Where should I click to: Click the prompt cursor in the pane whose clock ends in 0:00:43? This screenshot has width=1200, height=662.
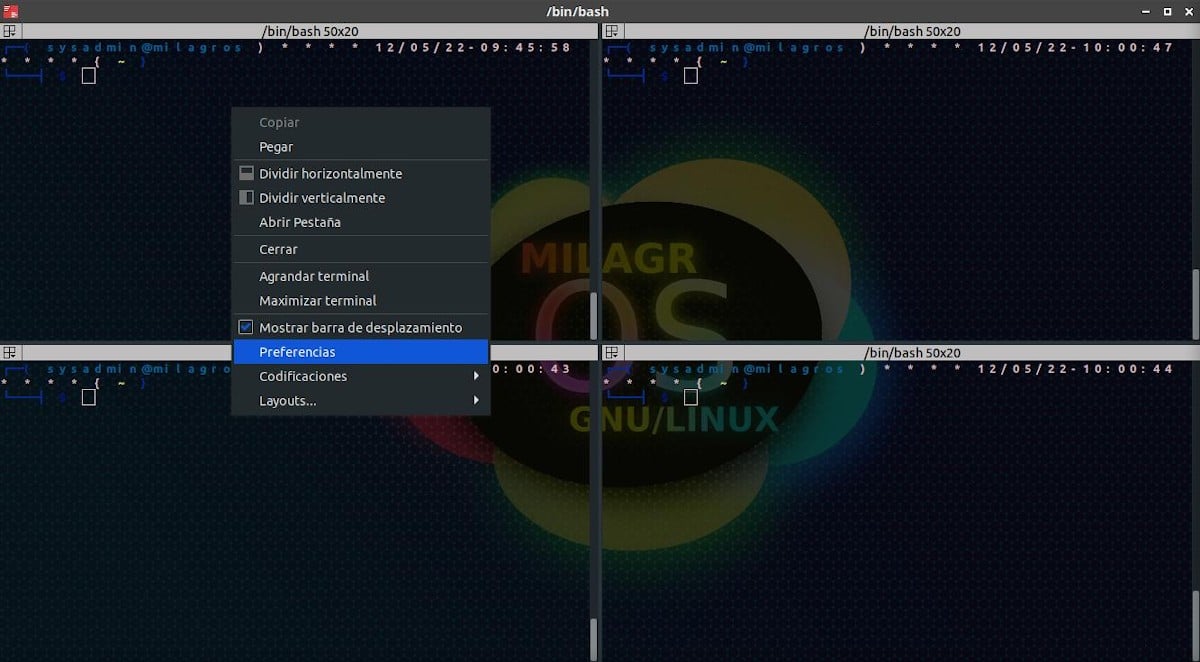pyautogui.click(x=89, y=397)
